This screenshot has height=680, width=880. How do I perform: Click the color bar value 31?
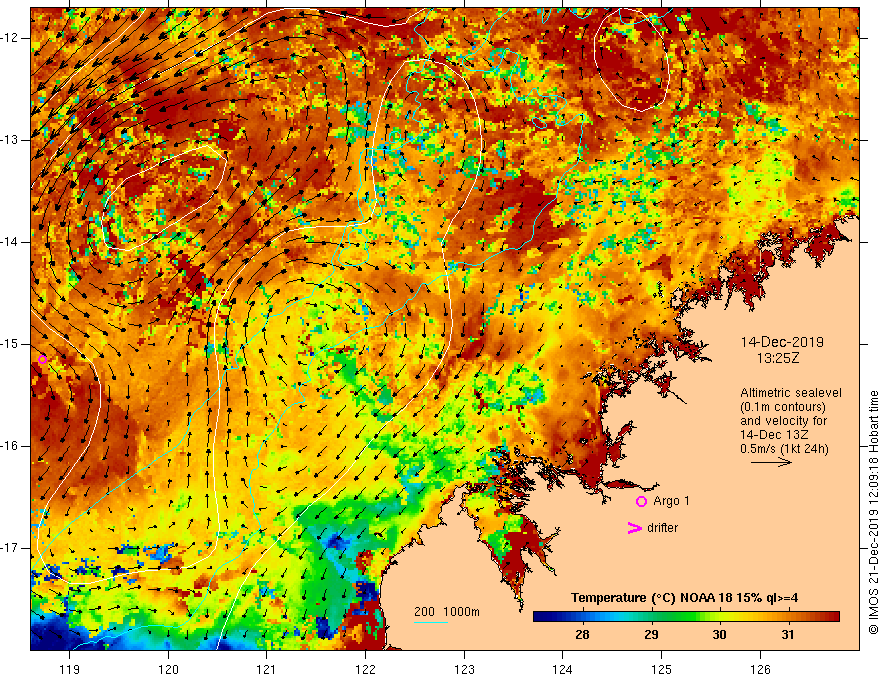click(788, 635)
